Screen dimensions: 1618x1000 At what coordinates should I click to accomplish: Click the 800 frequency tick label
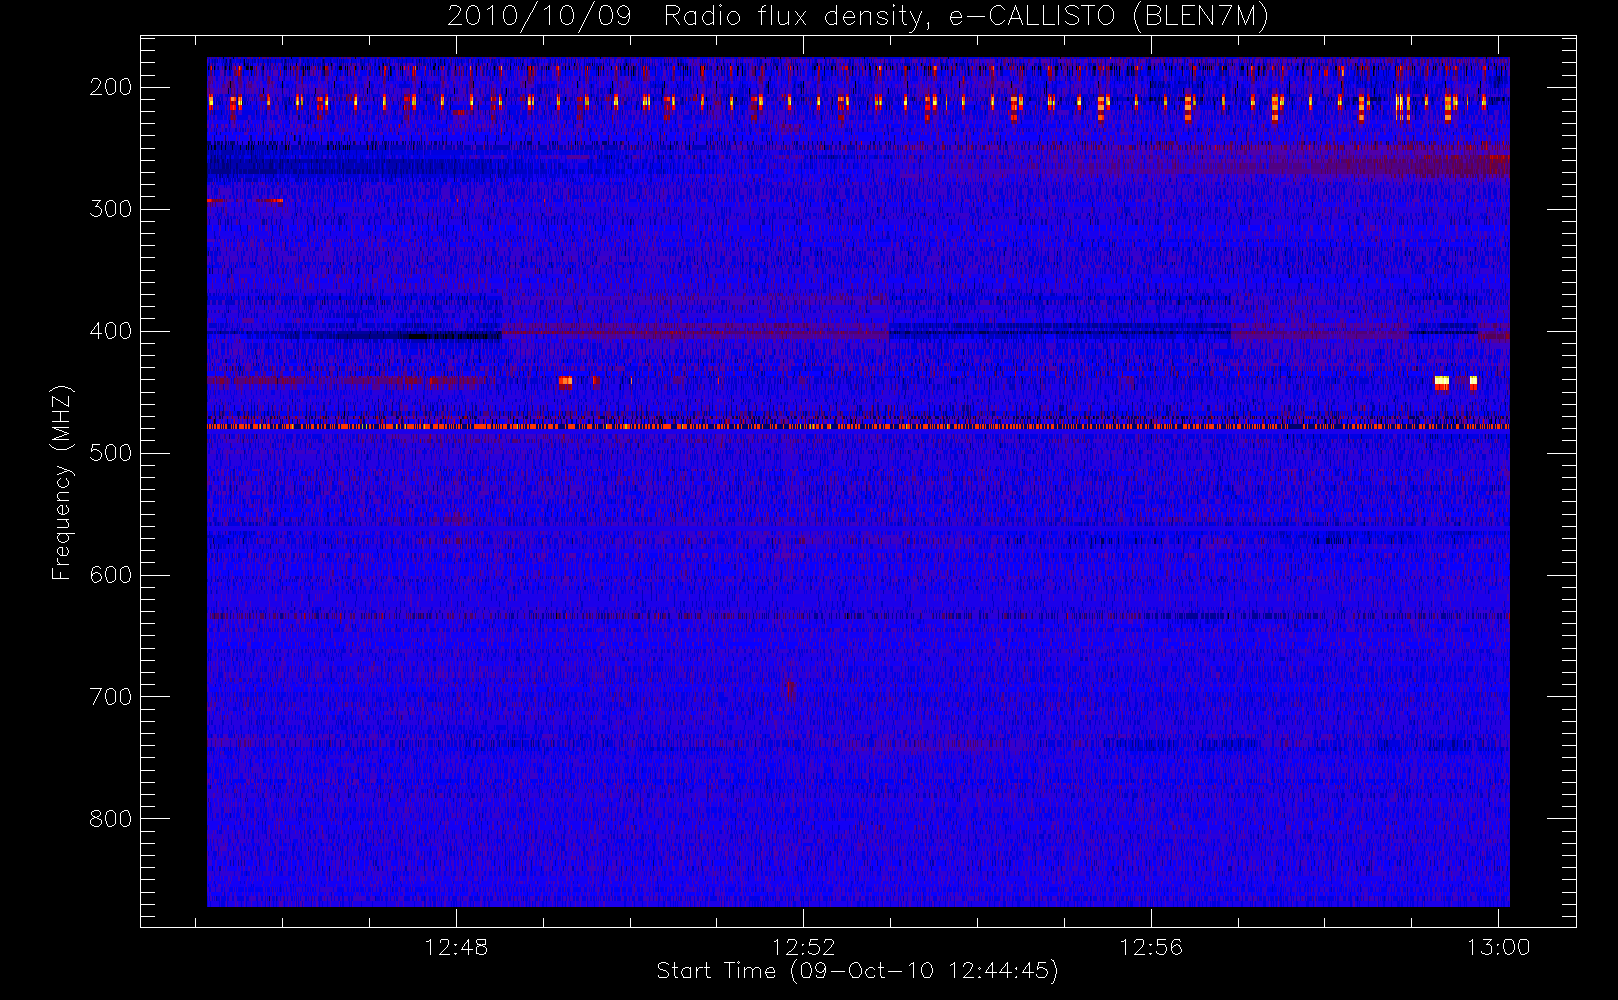tap(110, 819)
